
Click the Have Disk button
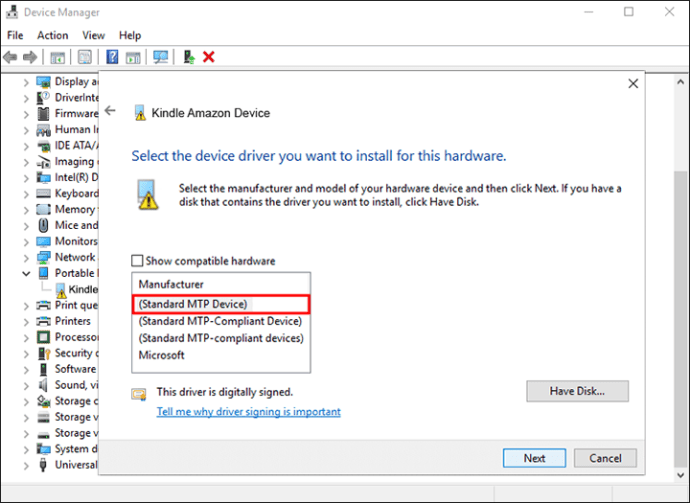point(578,391)
